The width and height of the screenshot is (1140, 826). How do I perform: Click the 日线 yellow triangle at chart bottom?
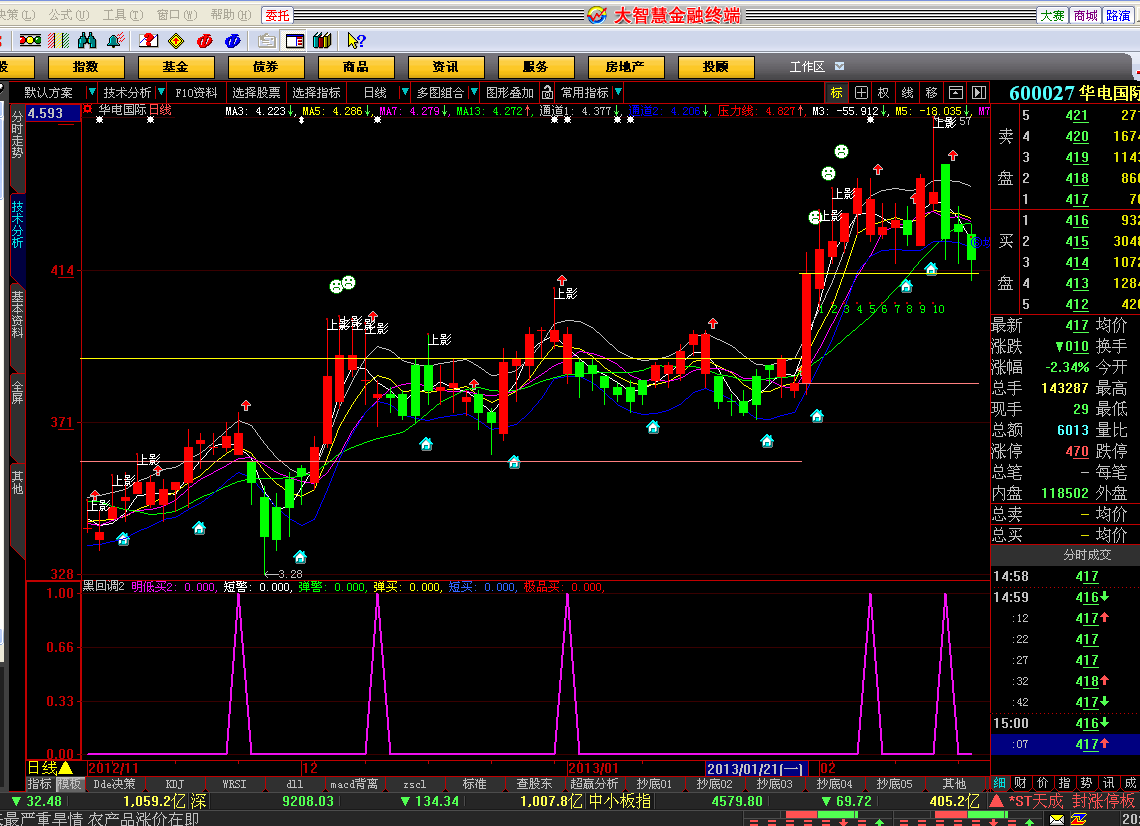click(65, 768)
